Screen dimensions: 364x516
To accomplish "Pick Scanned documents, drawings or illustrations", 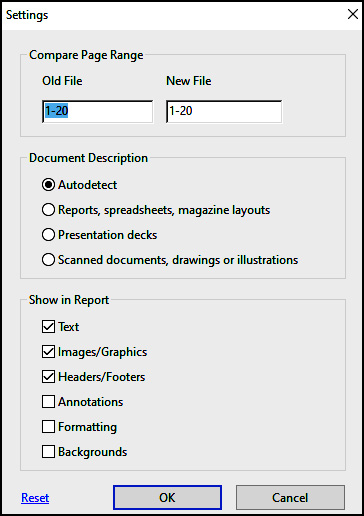I will (x=48, y=260).
